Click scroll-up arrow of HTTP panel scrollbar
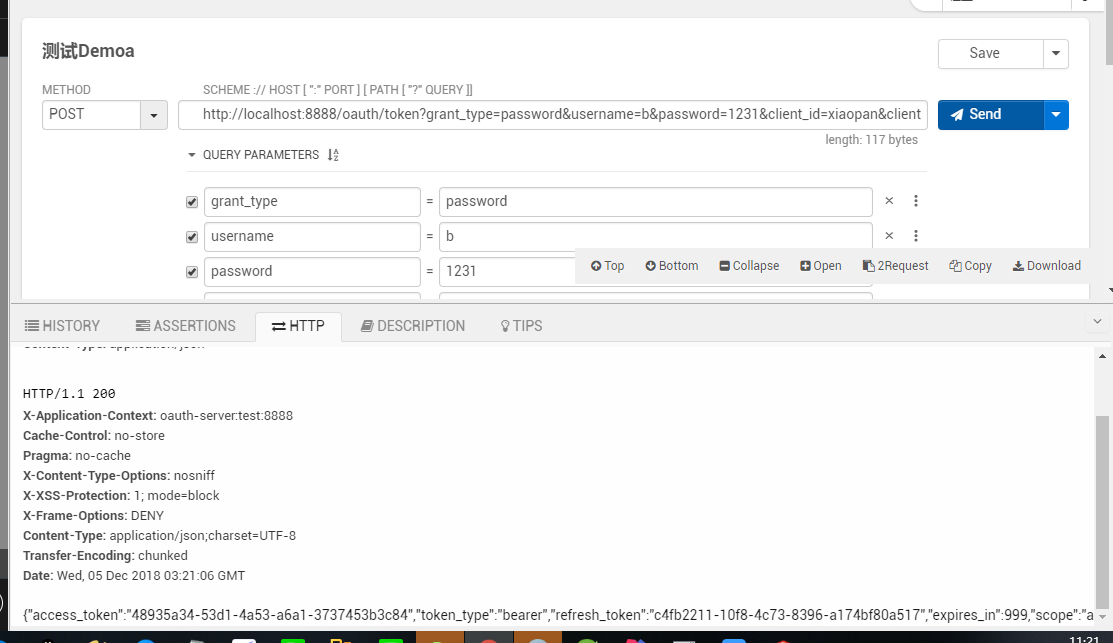The image size is (1113, 643). 1102,356
